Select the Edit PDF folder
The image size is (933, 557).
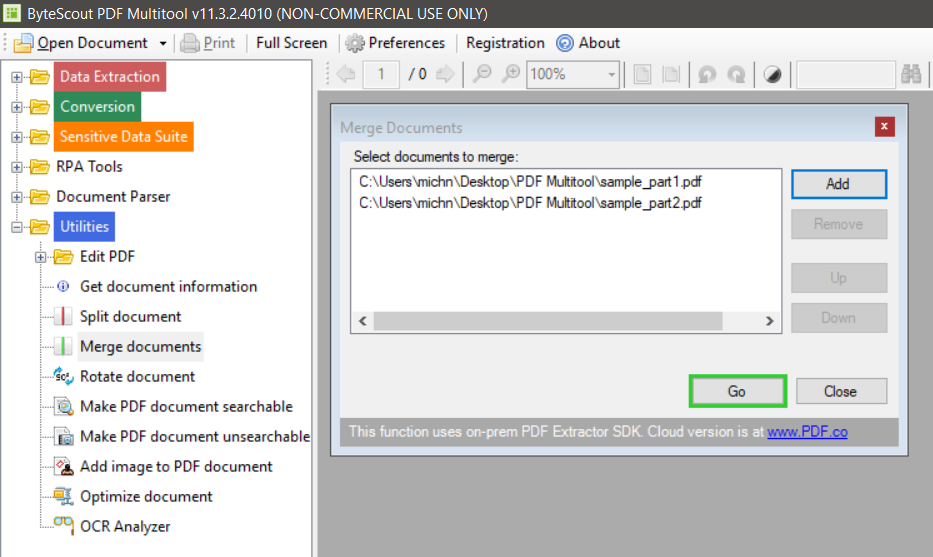click(x=107, y=256)
